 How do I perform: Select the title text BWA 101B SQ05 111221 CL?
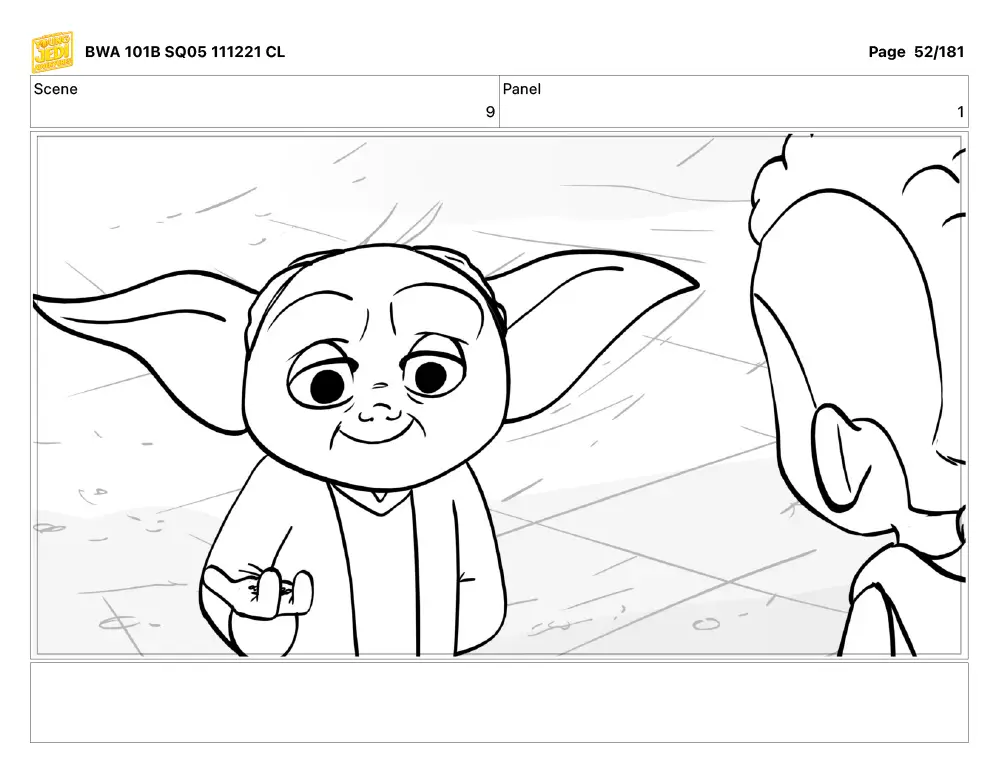(x=185, y=52)
